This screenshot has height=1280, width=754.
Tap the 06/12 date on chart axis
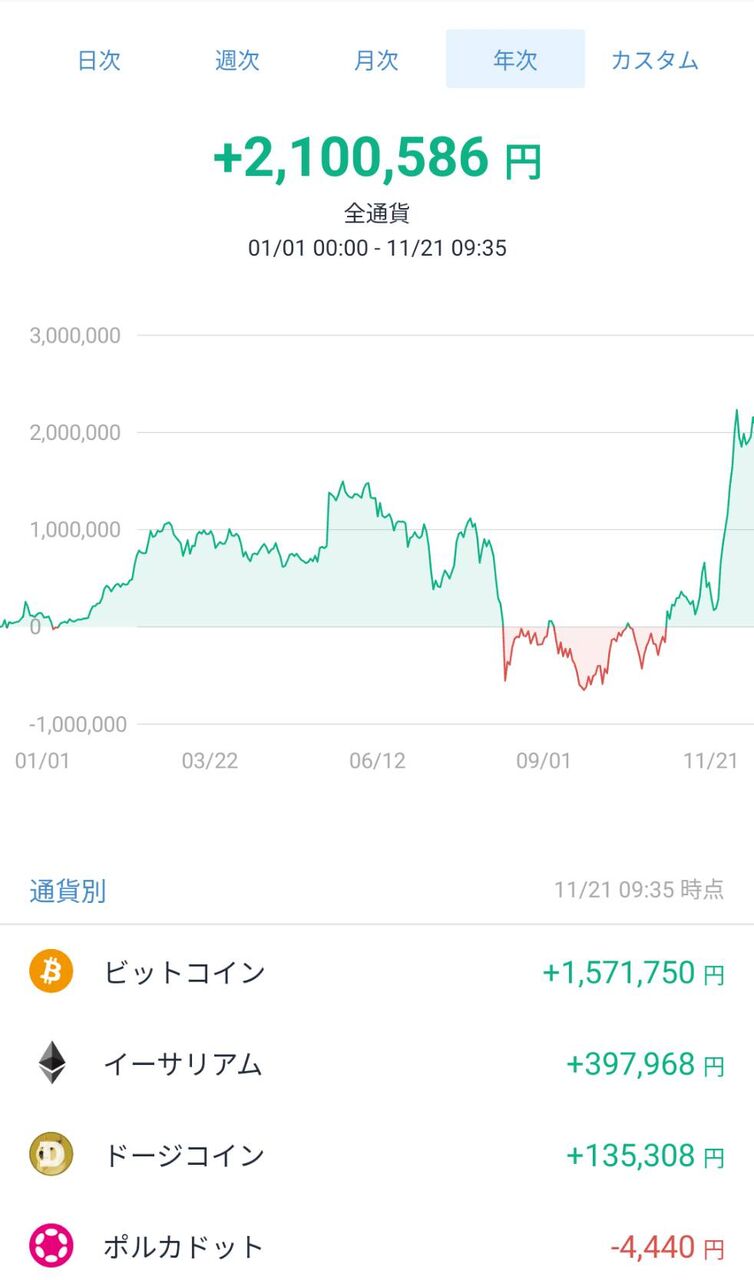[377, 761]
